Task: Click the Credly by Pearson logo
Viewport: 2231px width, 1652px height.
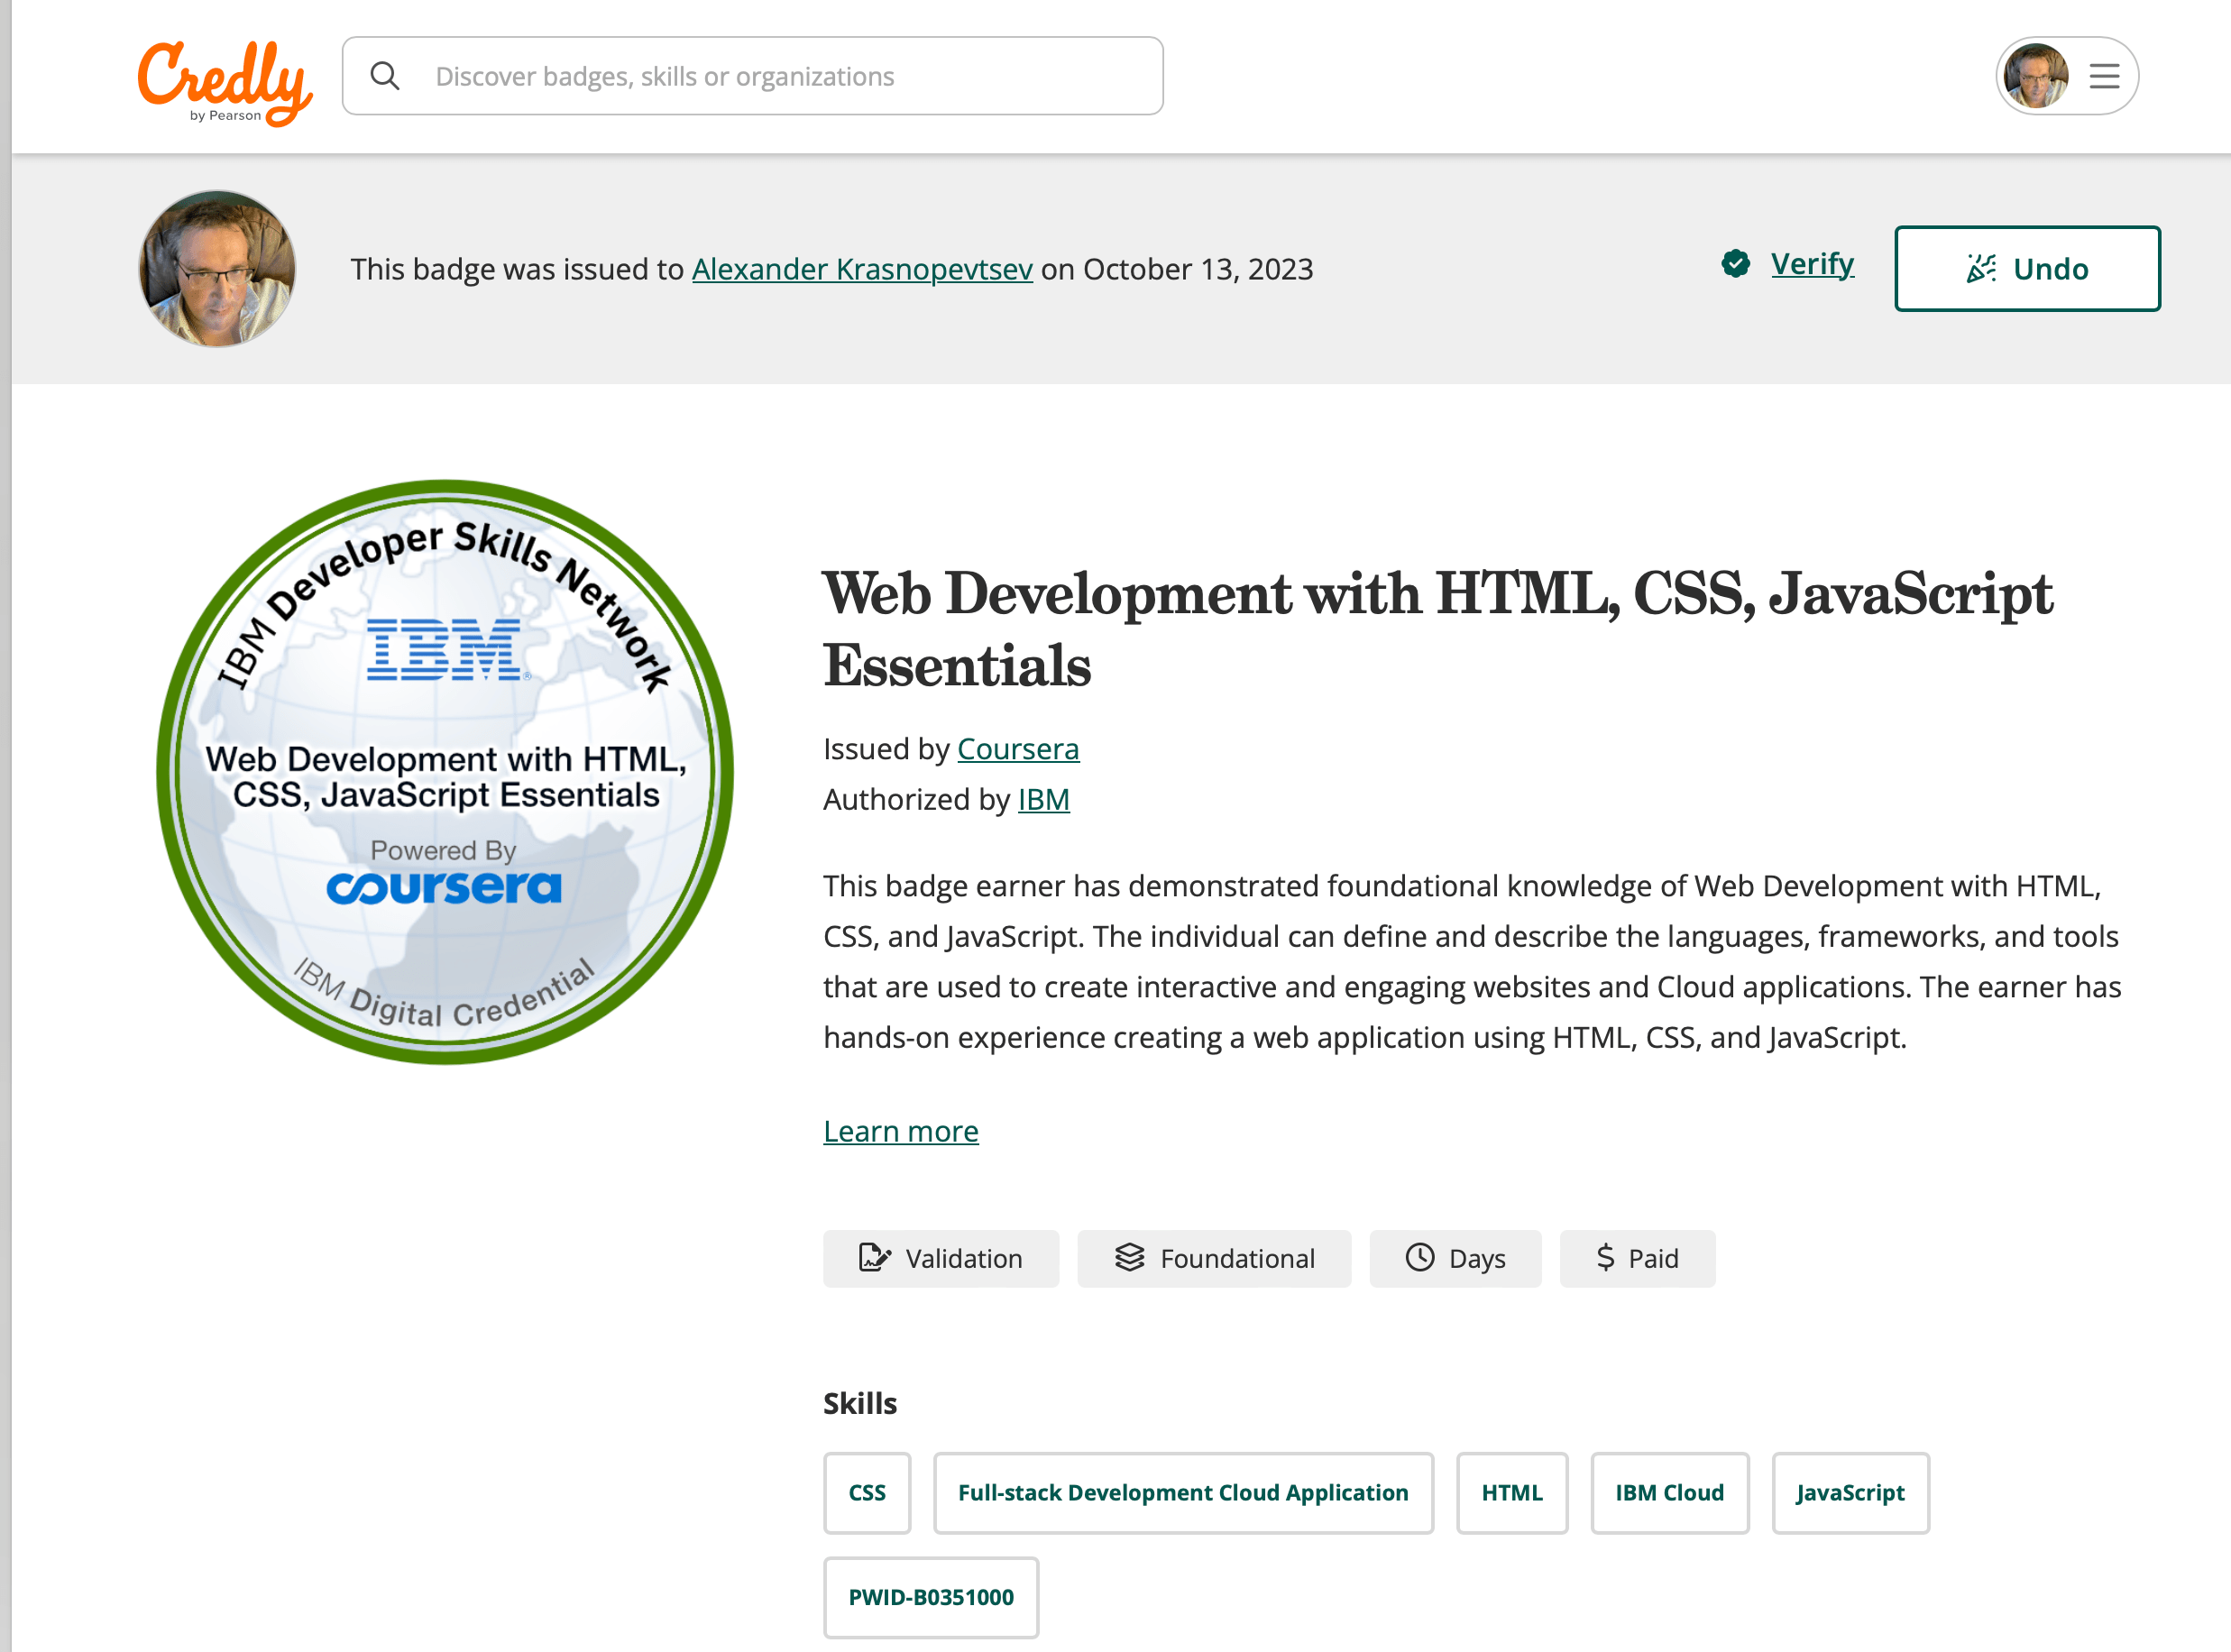Action: [225, 82]
